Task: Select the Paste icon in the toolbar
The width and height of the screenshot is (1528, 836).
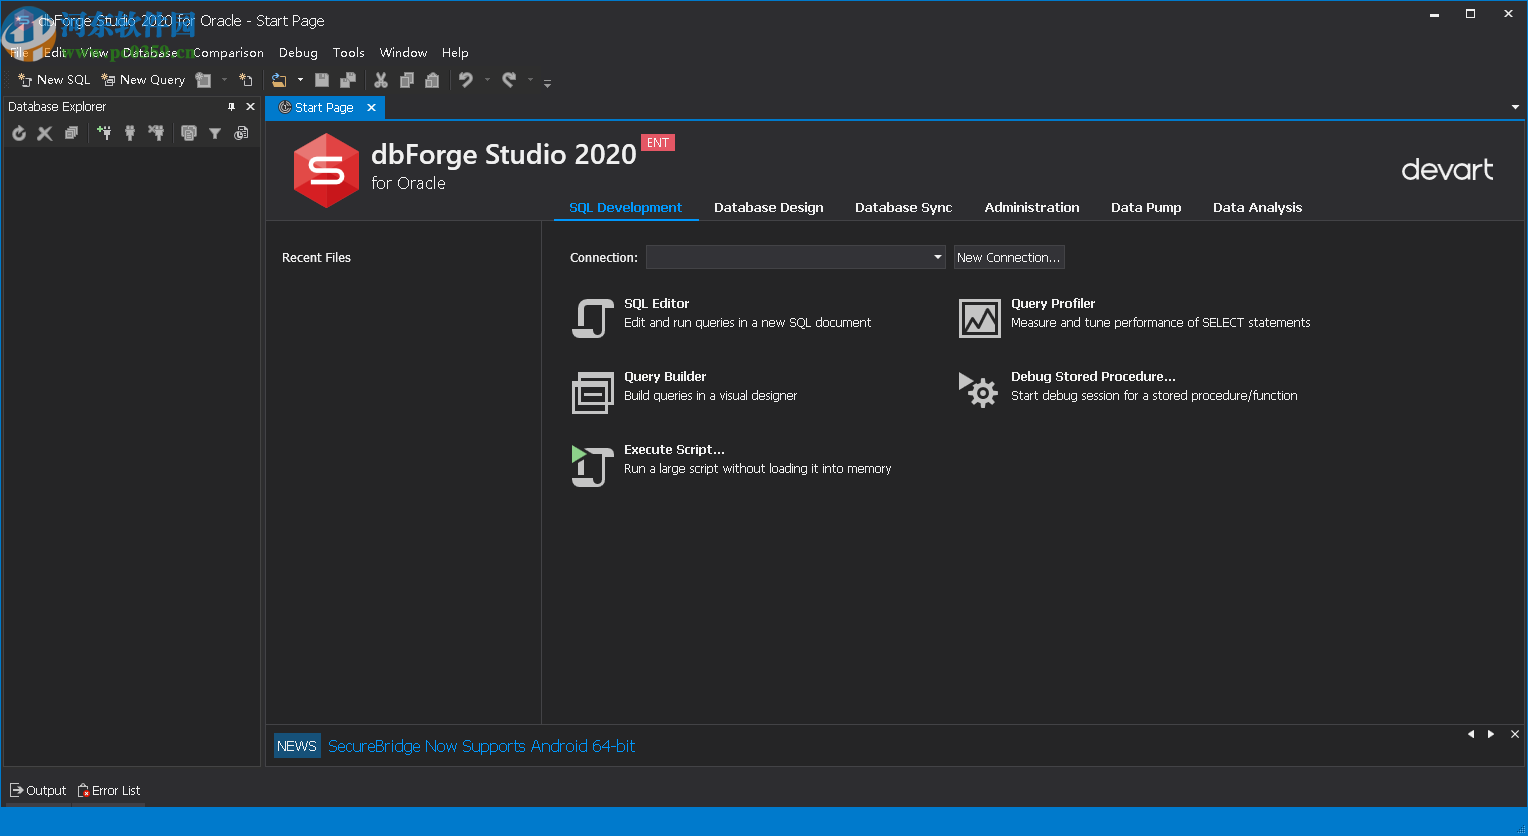Action: tap(432, 80)
